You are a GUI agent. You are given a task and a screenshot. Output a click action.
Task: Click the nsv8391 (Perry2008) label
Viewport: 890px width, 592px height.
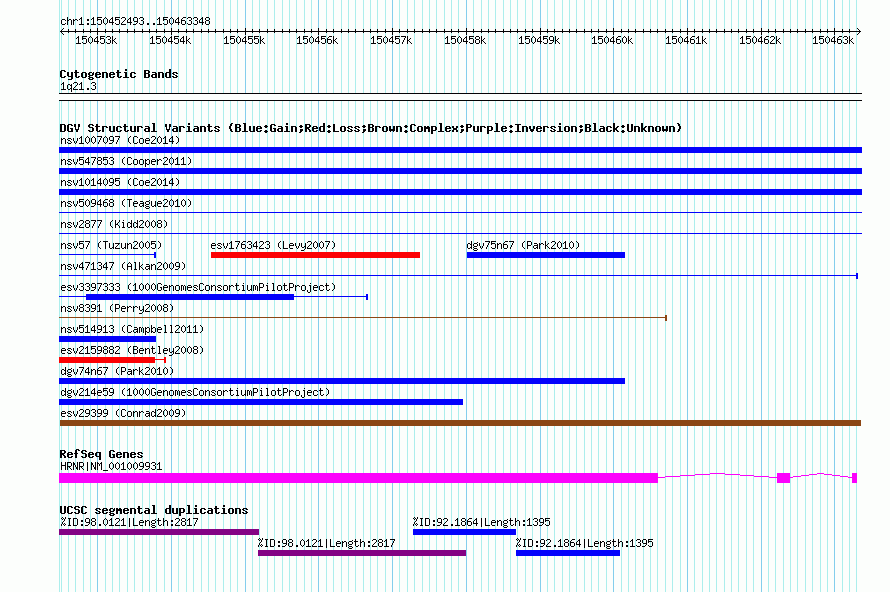117,308
